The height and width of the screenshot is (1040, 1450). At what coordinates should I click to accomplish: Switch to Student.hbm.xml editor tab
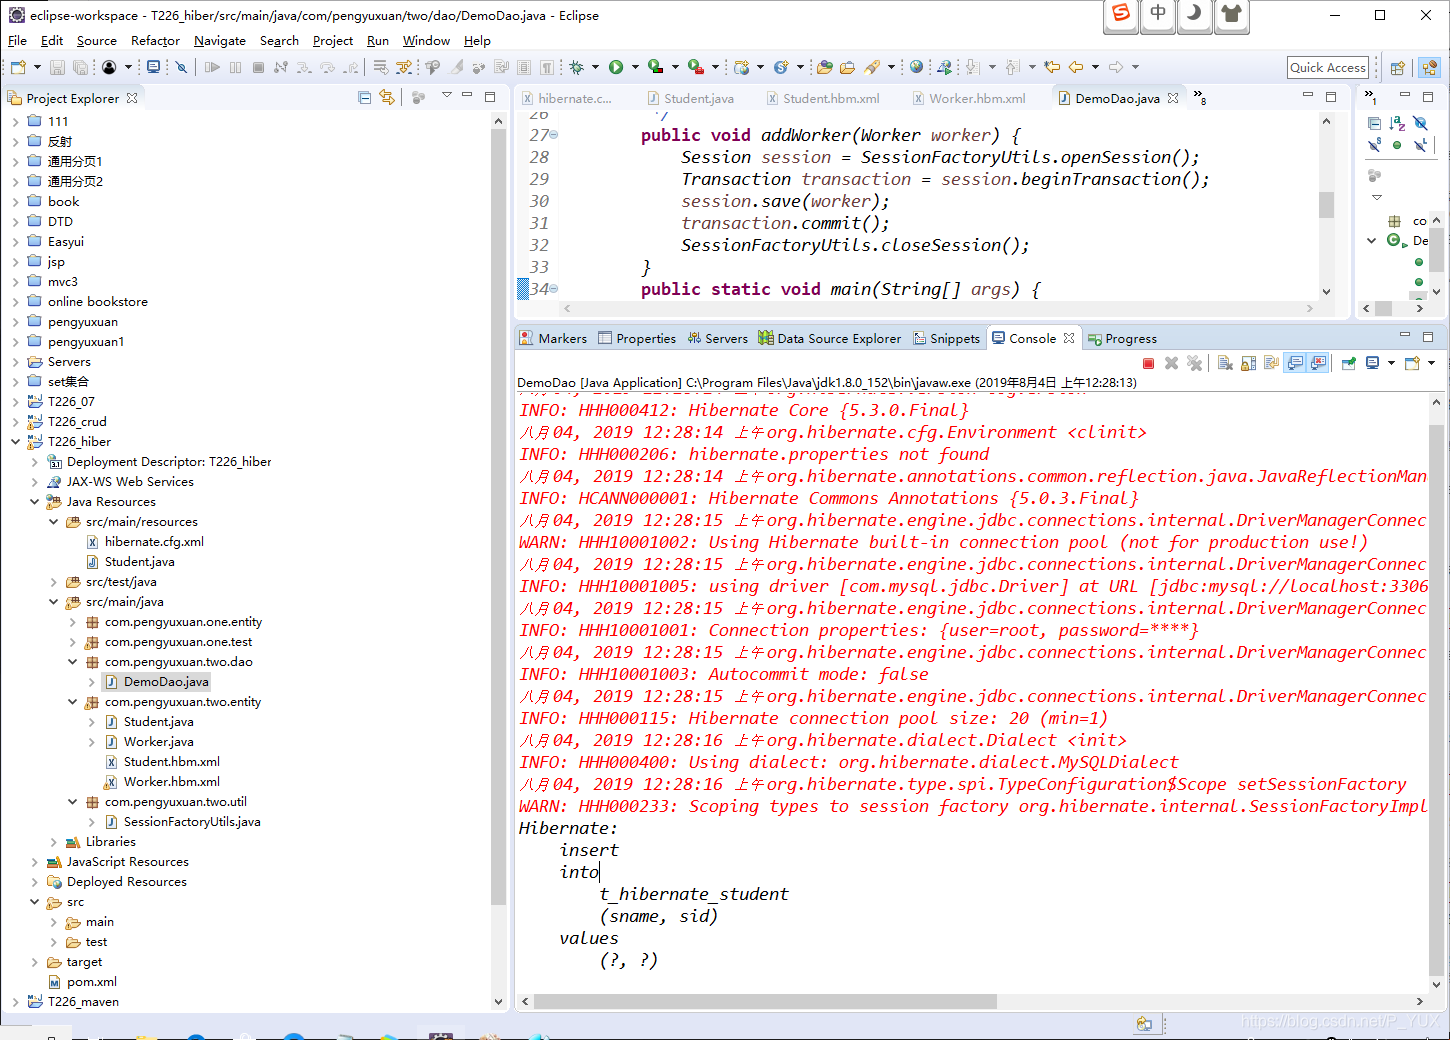(822, 98)
